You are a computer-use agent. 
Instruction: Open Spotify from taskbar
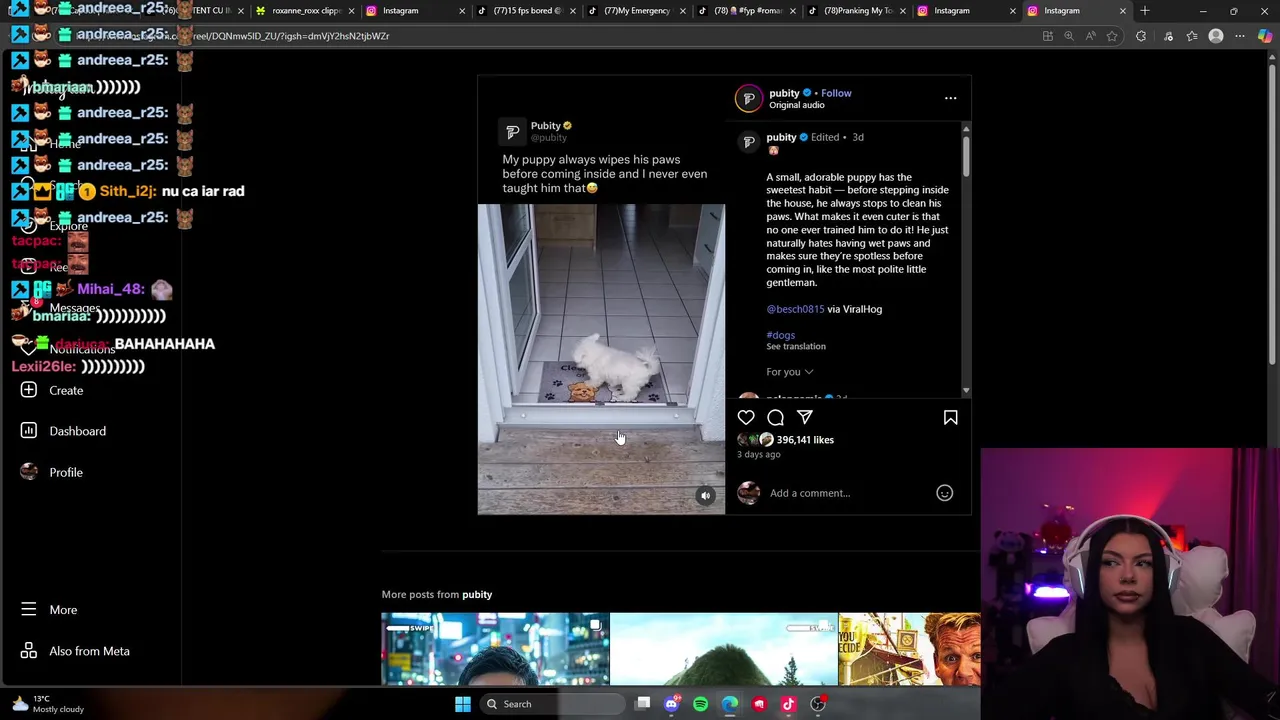click(x=700, y=704)
